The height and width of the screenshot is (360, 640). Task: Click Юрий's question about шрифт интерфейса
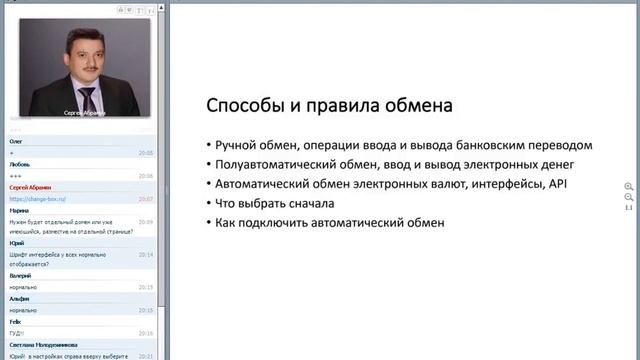58,259
